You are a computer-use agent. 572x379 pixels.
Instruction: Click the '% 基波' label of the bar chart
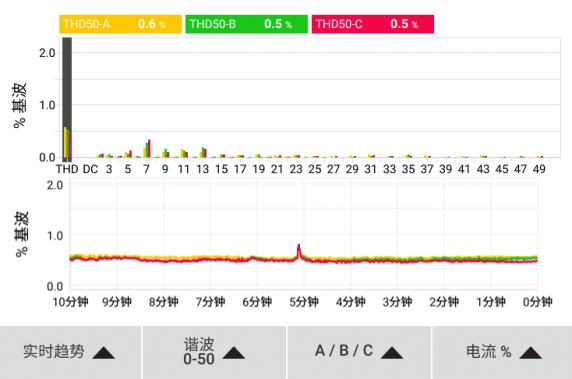20,105
